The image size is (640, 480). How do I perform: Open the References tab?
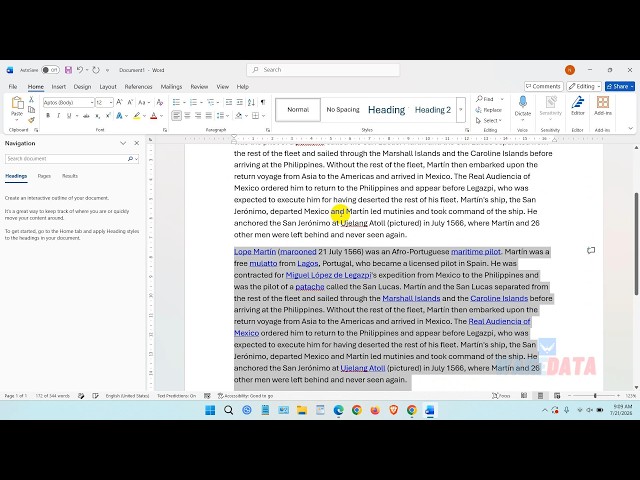pos(138,87)
